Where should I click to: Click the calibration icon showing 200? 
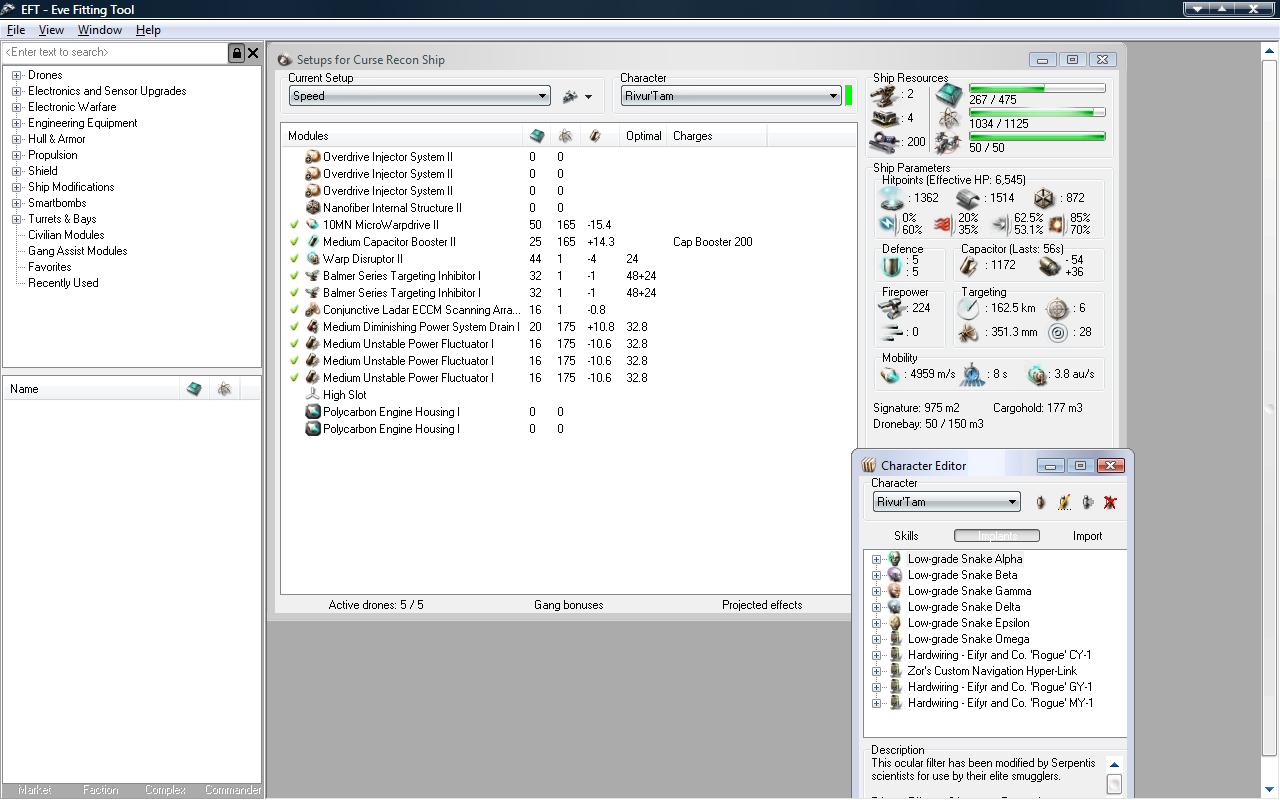point(885,142)
